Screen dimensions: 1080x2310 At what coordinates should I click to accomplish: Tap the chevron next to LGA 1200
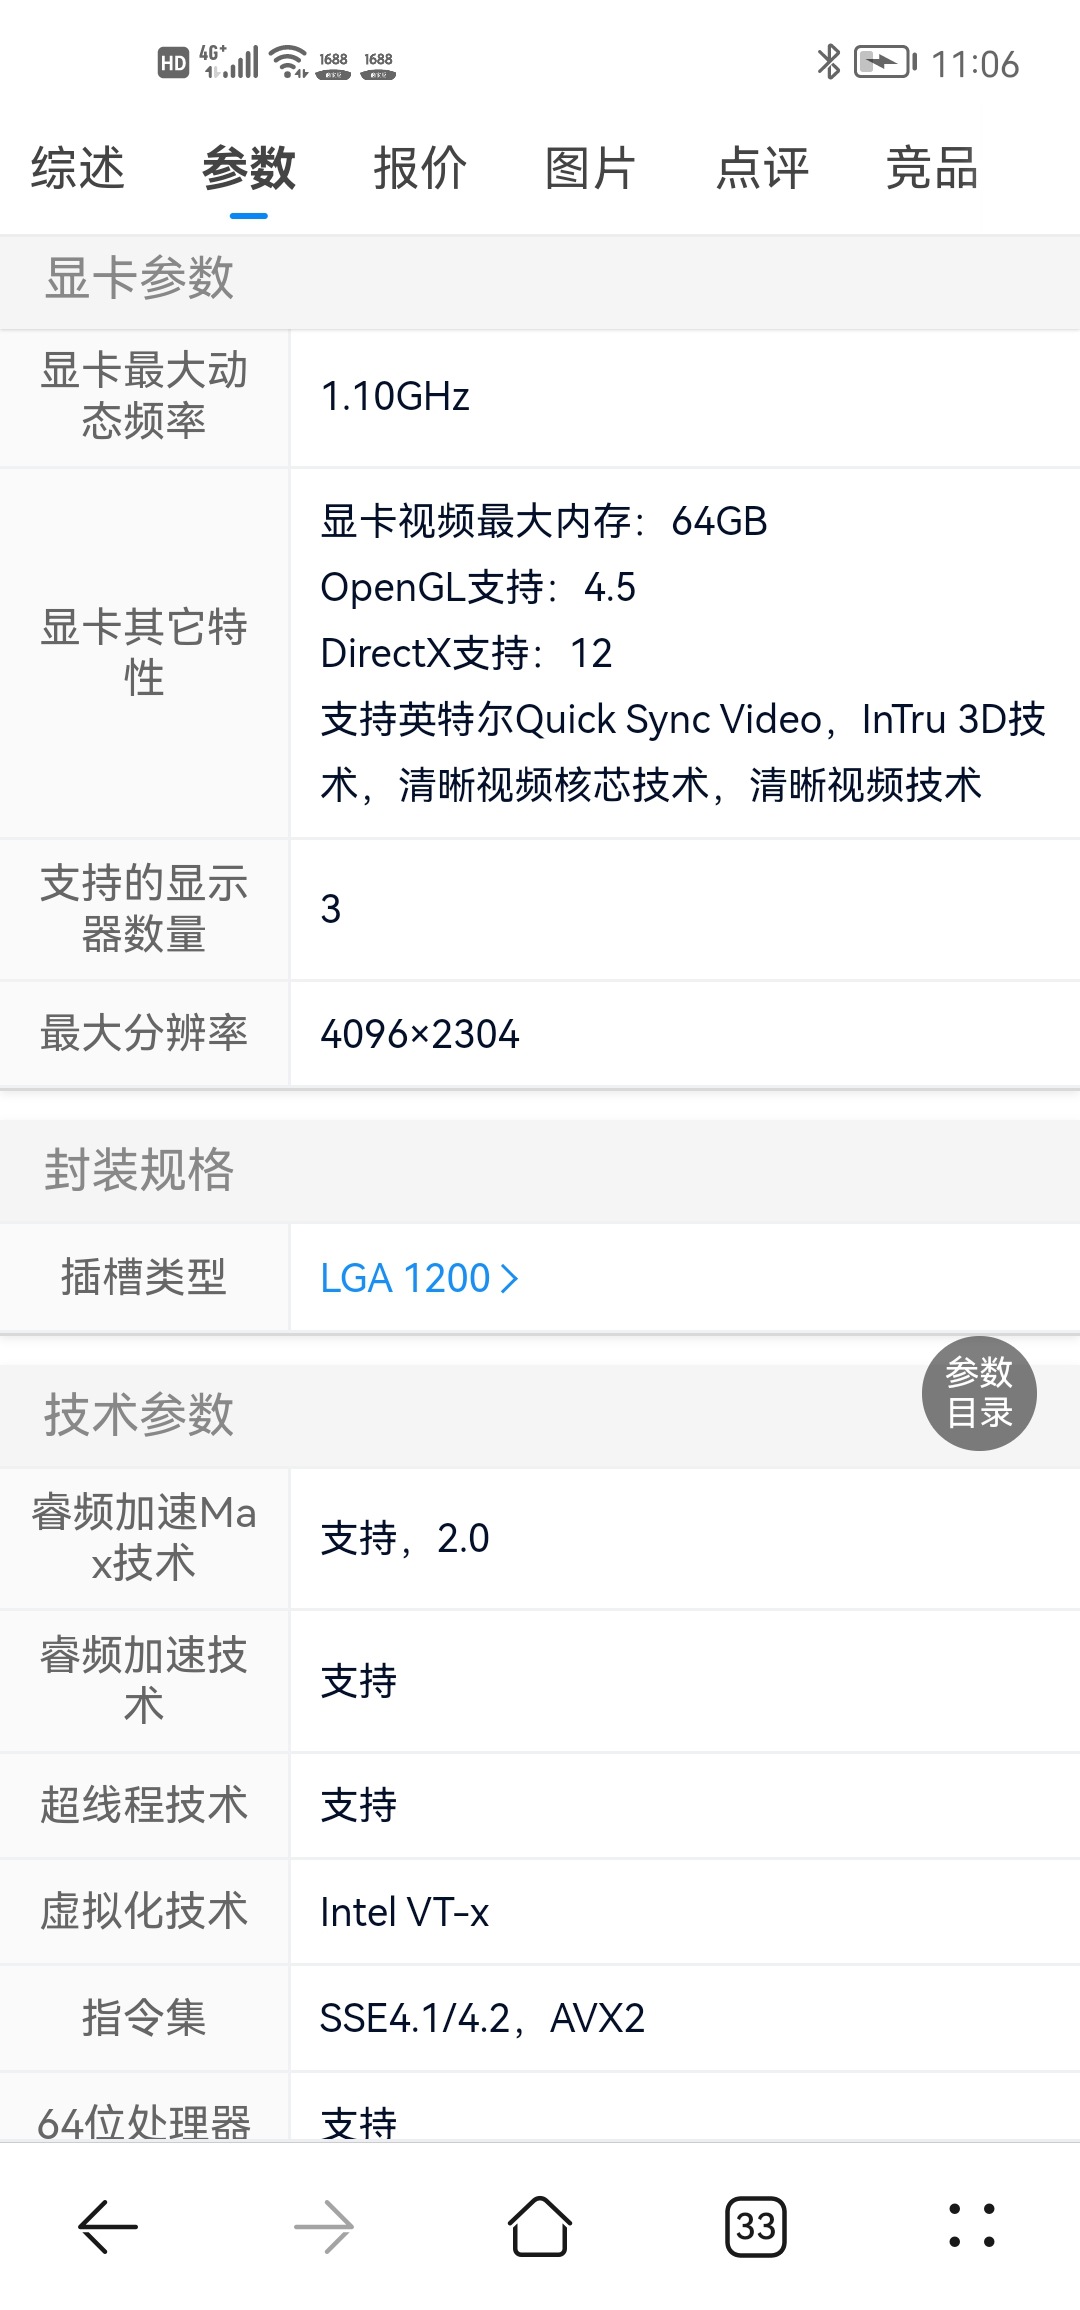click(510, 1278)
